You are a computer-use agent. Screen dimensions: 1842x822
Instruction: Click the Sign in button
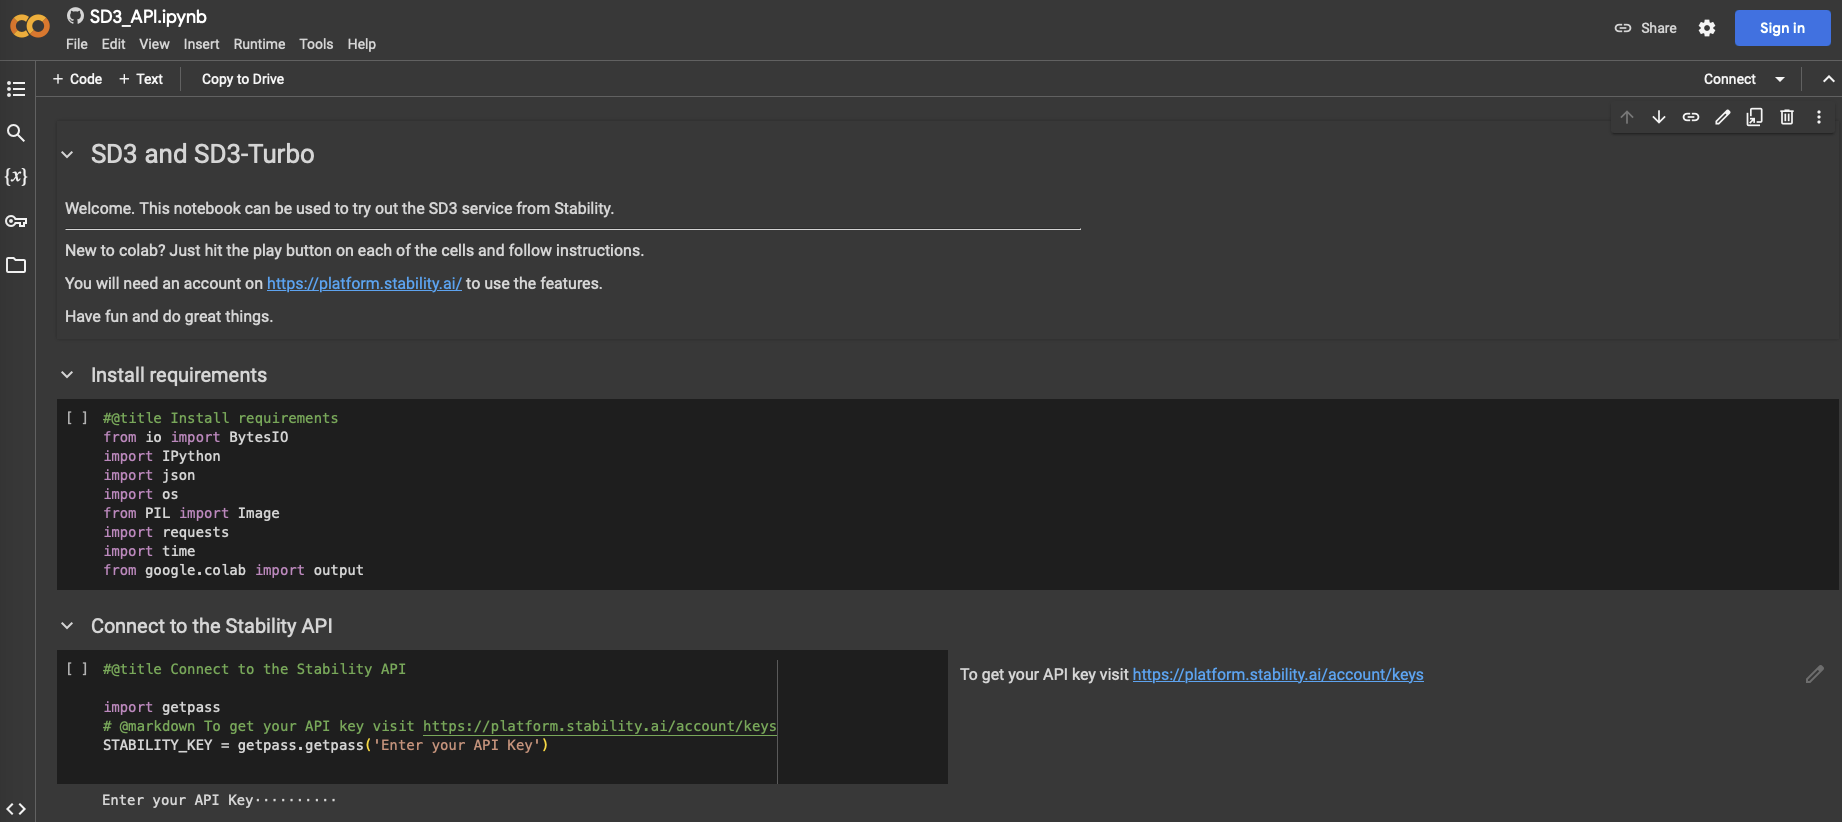[x=1782, y=28]
